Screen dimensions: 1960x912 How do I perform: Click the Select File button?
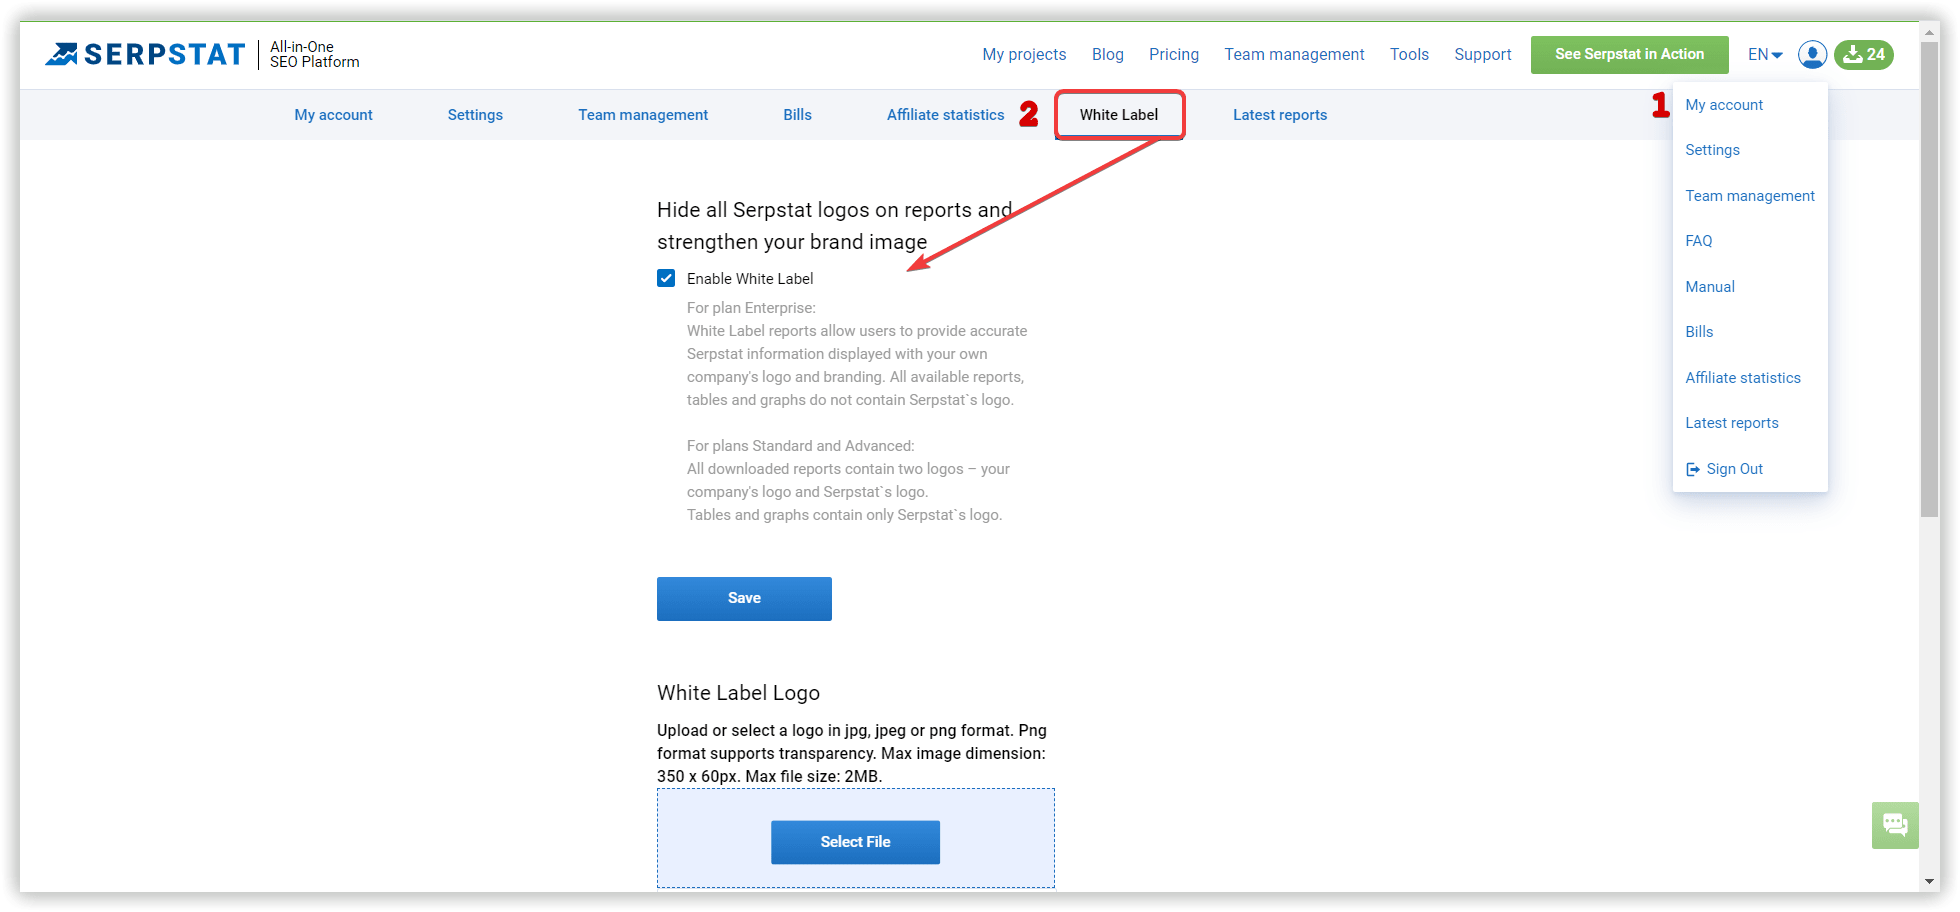pyautogui.click(x=855, y=842)
